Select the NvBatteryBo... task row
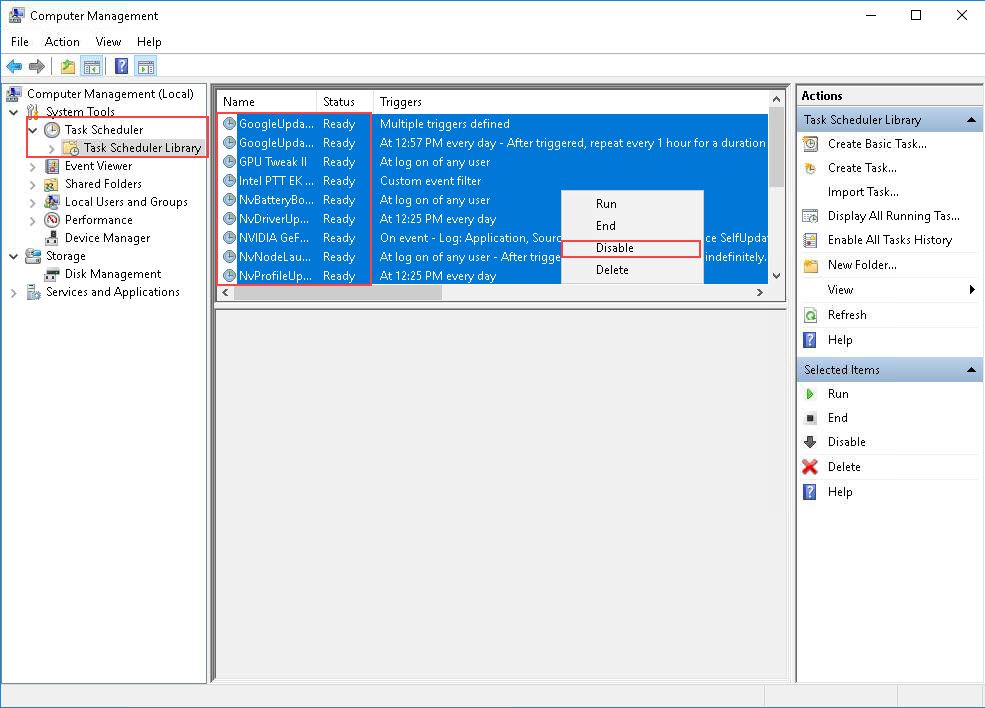985x708 pixels. [x=492, y=200]
